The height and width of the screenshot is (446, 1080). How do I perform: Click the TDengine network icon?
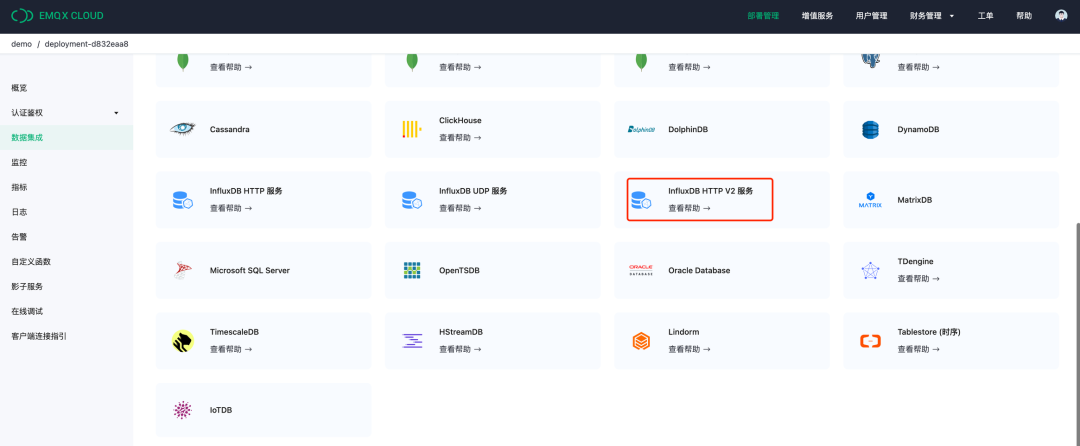coord(871,270)
